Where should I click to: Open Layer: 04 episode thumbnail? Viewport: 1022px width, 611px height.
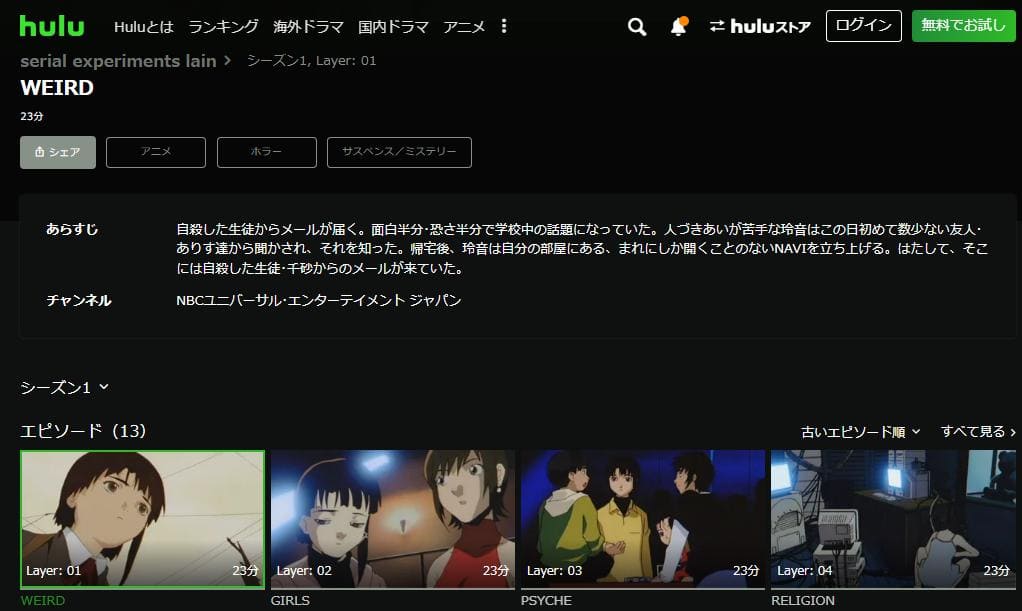point(893,519)
